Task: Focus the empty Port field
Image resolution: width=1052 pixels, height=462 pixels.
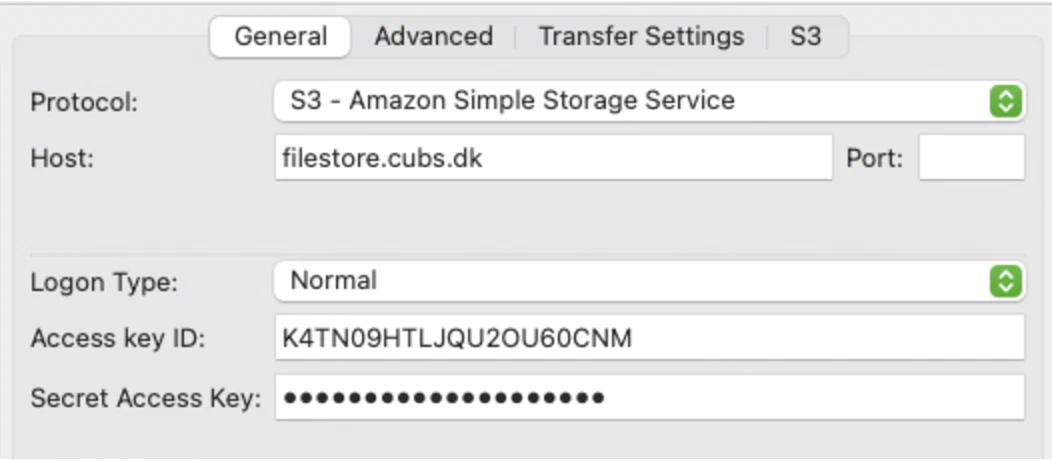Action: point(971,158)
